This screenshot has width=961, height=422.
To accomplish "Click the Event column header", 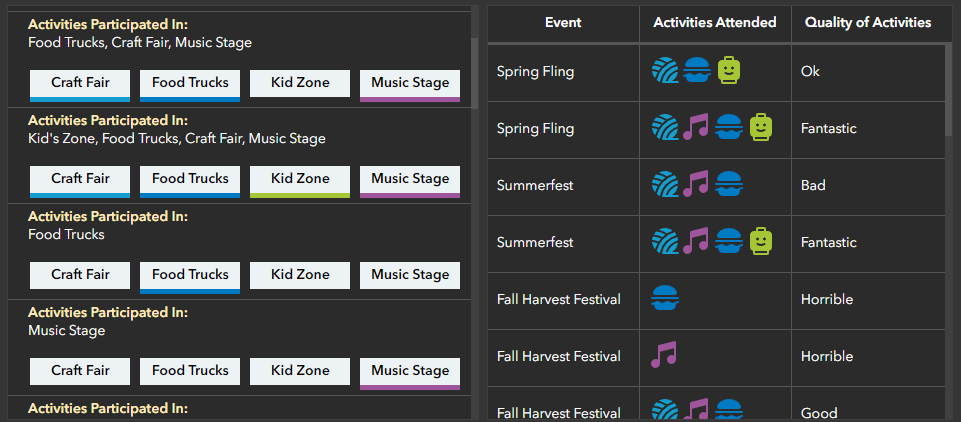I will (563, 23).
